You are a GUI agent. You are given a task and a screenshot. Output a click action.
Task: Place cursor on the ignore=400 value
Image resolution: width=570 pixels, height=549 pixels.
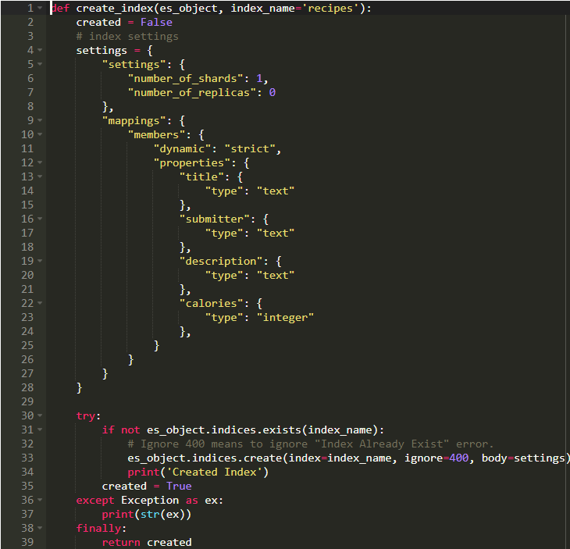click(x=459, y=458)
